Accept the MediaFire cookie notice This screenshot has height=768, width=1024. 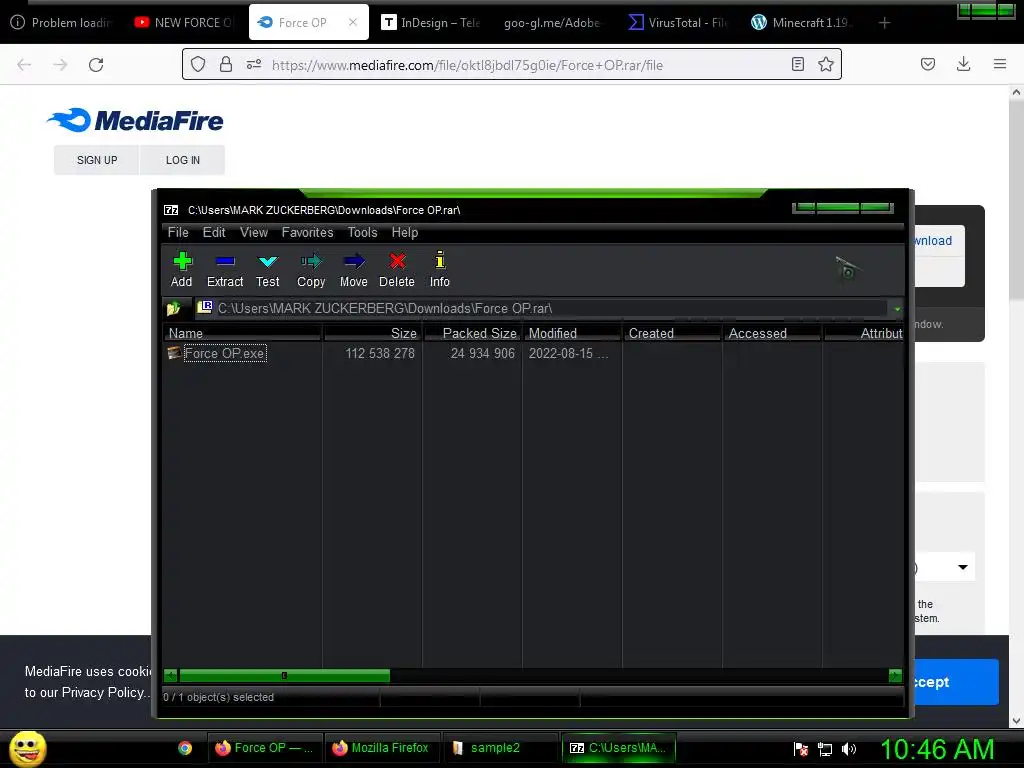[956, 682]
